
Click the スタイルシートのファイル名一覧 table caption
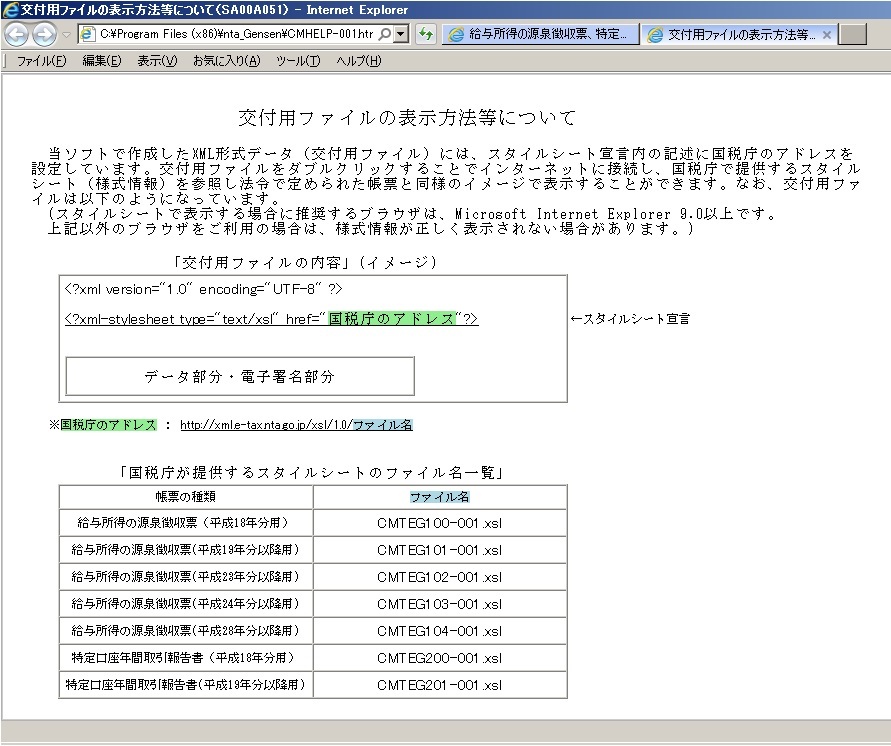pos(311,473)
